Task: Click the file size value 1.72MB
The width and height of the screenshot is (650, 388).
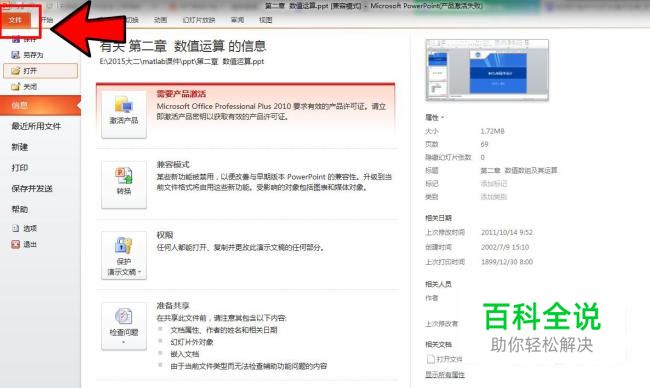Action: coord(492,131)
